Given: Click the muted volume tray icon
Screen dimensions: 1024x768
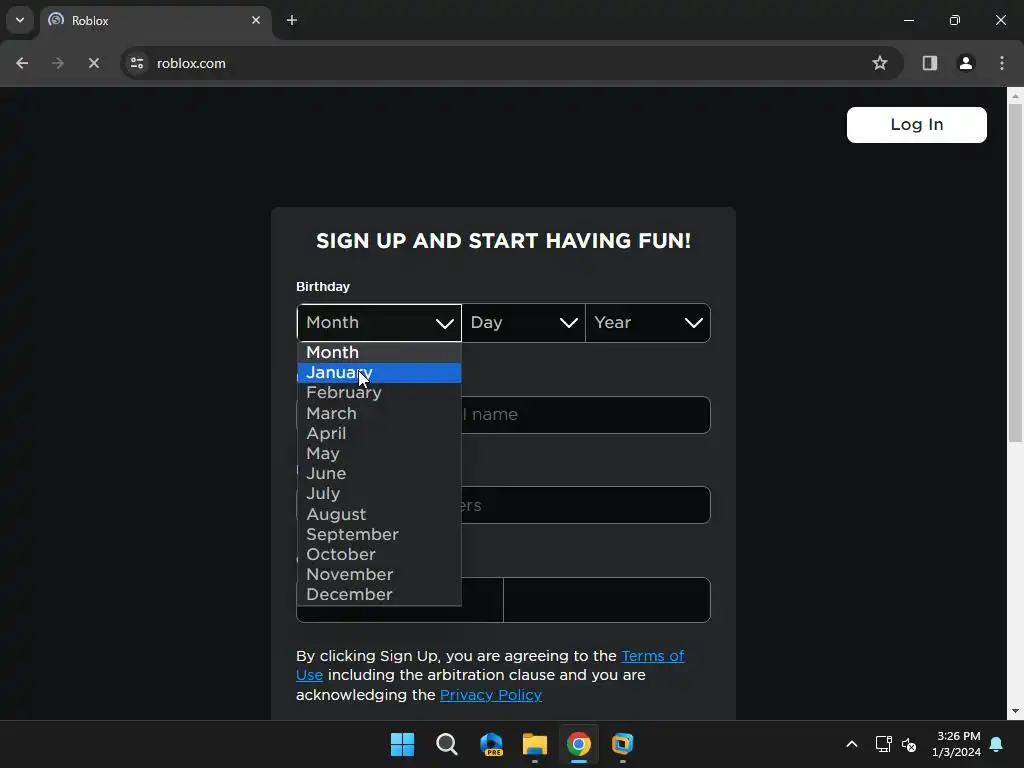Looking at the screenshot, I should click(x=908, y=744).
